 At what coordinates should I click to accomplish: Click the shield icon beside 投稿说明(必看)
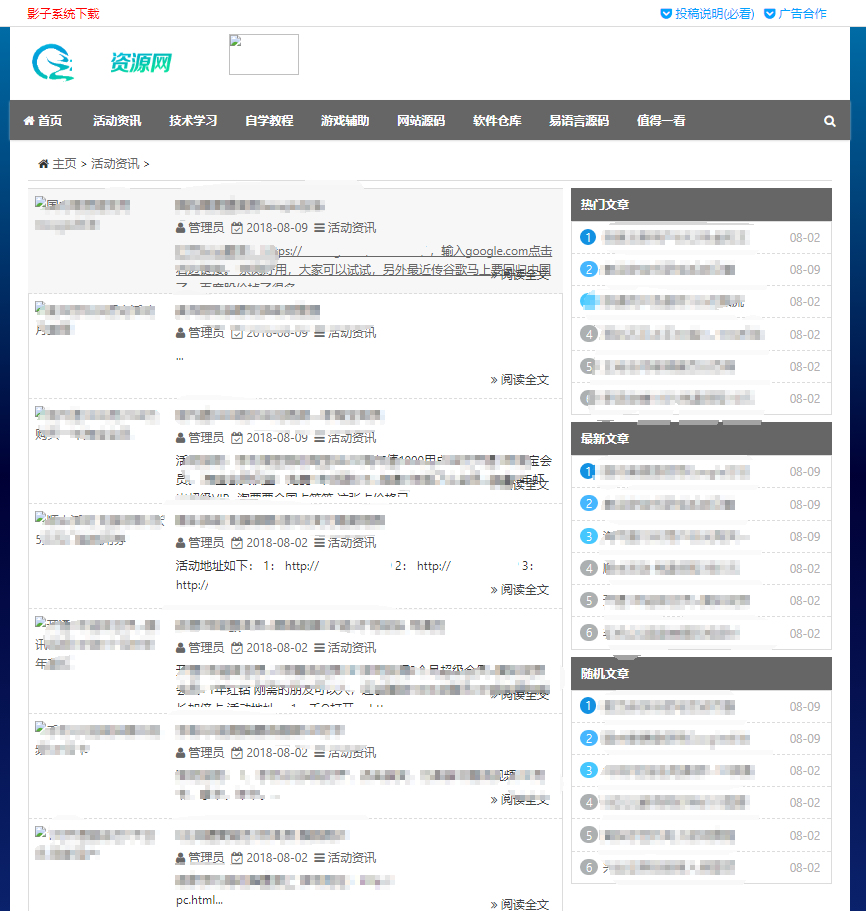click(x=666, y=14)
